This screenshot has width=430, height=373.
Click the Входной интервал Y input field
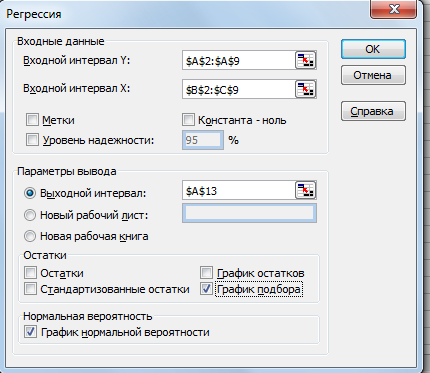[x=239, y=60]
